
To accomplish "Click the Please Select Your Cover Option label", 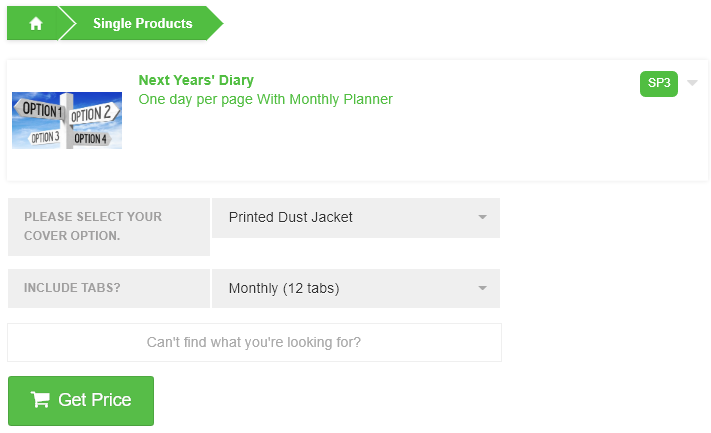I will [x=93, y=226].
